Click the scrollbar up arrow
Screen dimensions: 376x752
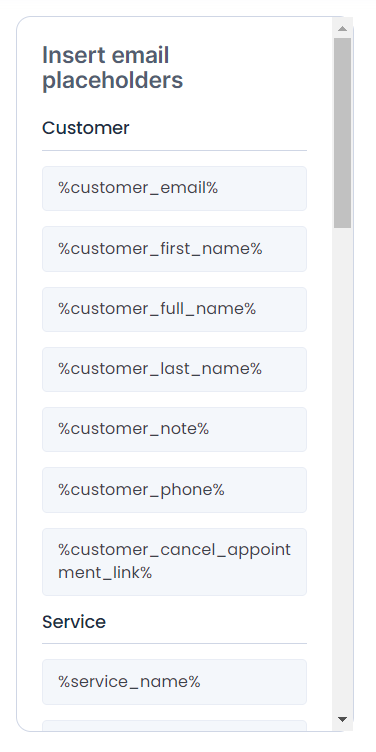(x=342, y=29)
